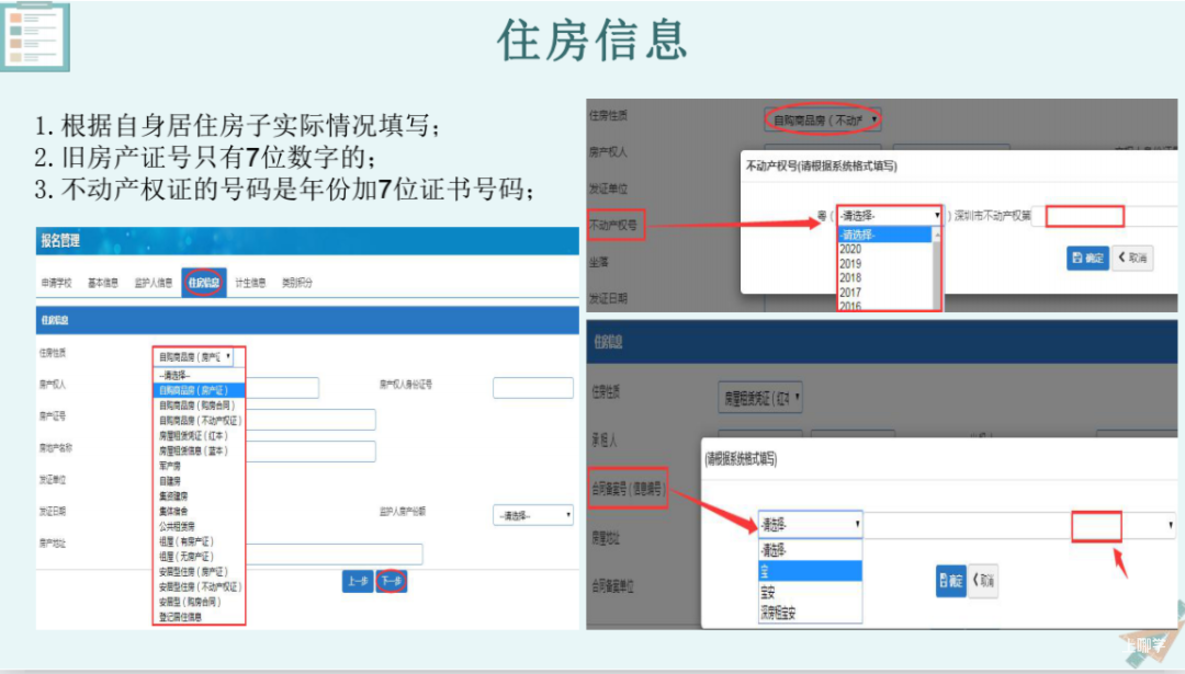The image size is (1185, 674).
Task: Click the document icon at slide top-left
Action: pos(35,36)
